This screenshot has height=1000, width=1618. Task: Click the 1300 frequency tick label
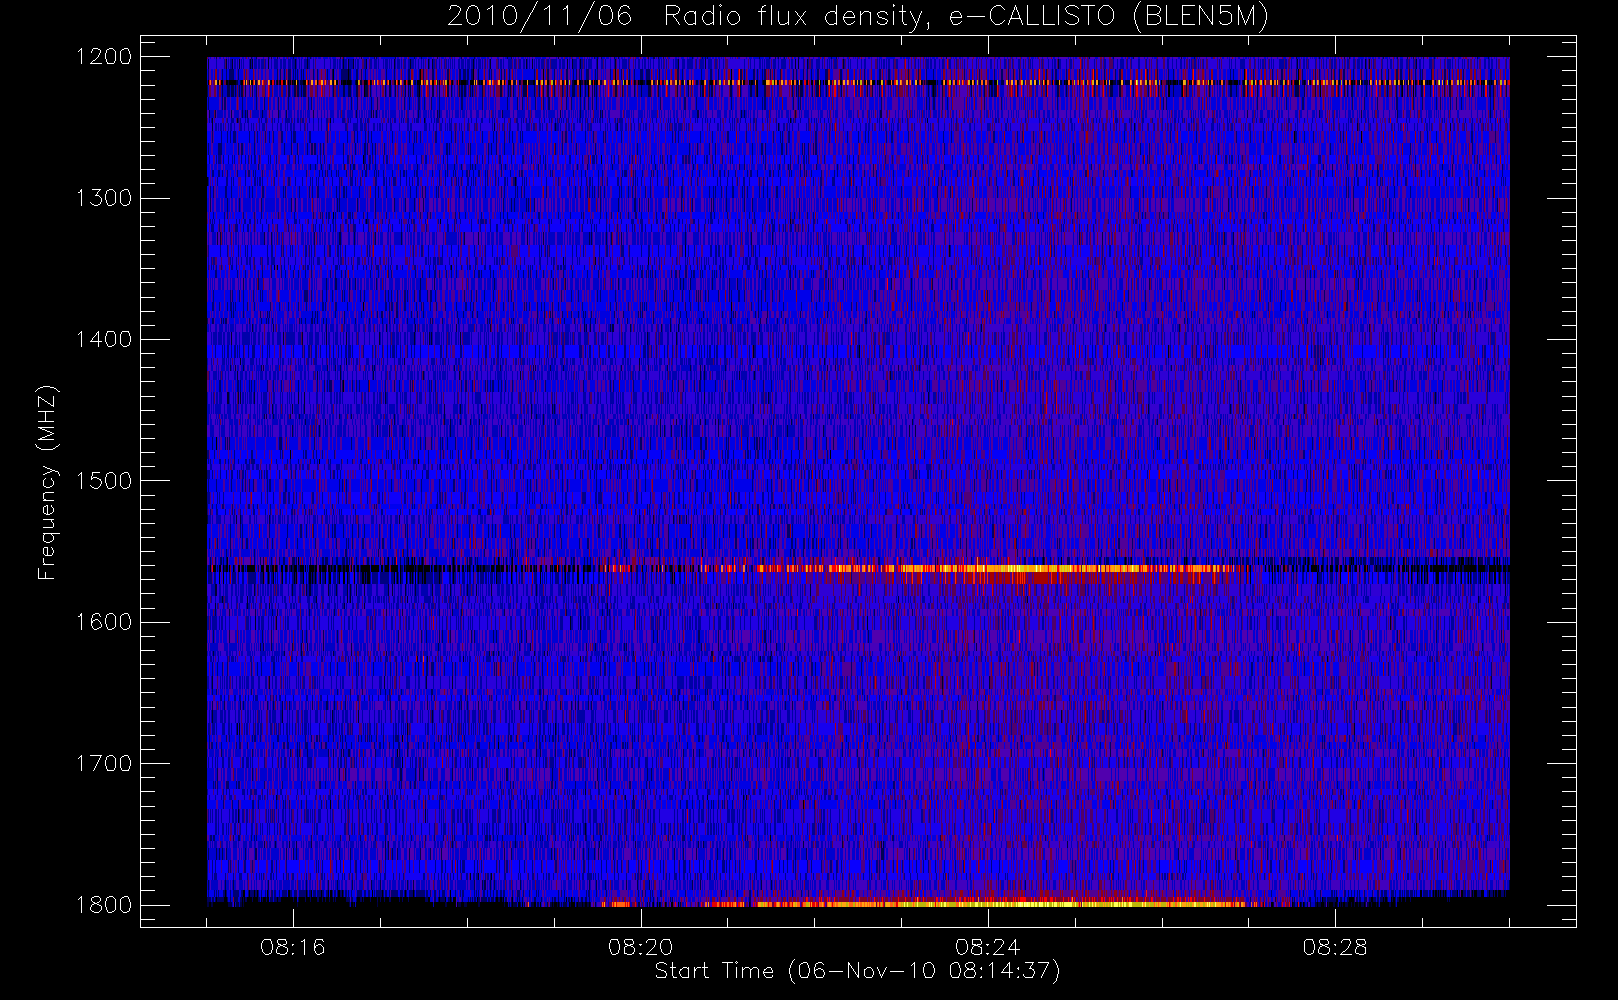pos(104,198)
